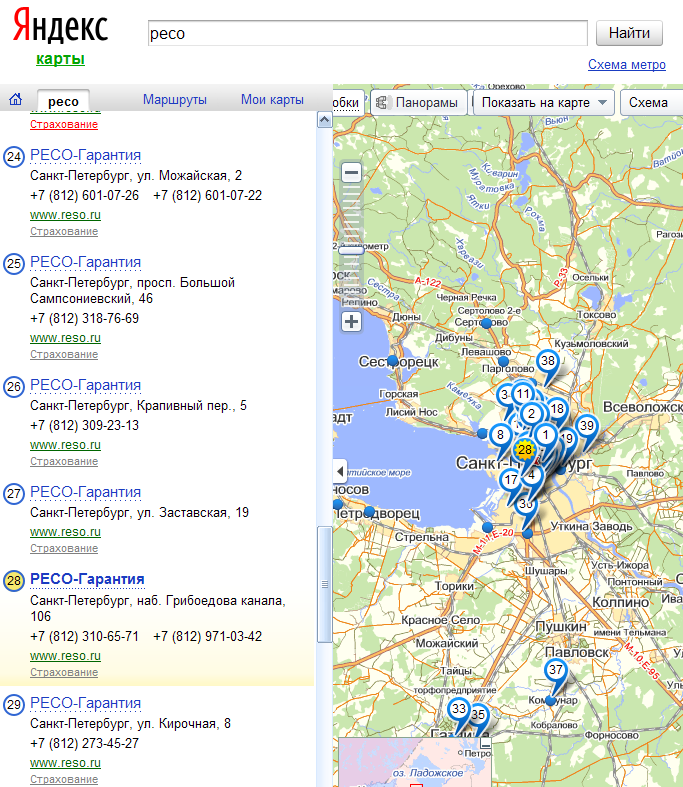Open the home icon tab
The height and width of the screenshot is (787, 683).
pyautogui.click(x=16, y=99)
